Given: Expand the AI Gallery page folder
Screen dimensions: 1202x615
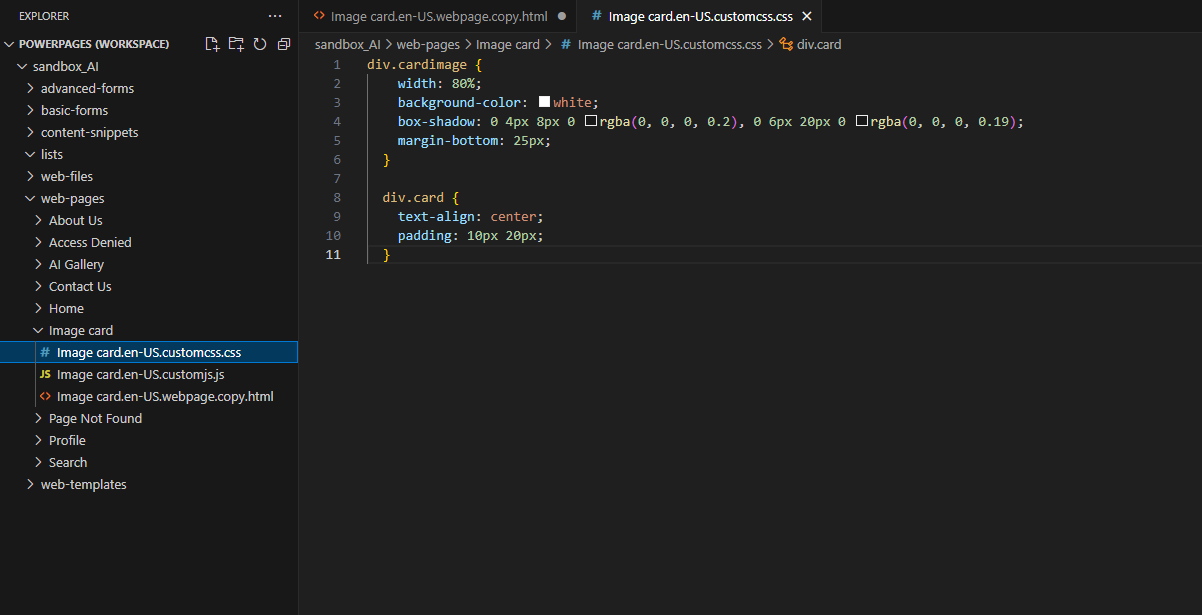Looking at the screenshot, I should (76, 264).
